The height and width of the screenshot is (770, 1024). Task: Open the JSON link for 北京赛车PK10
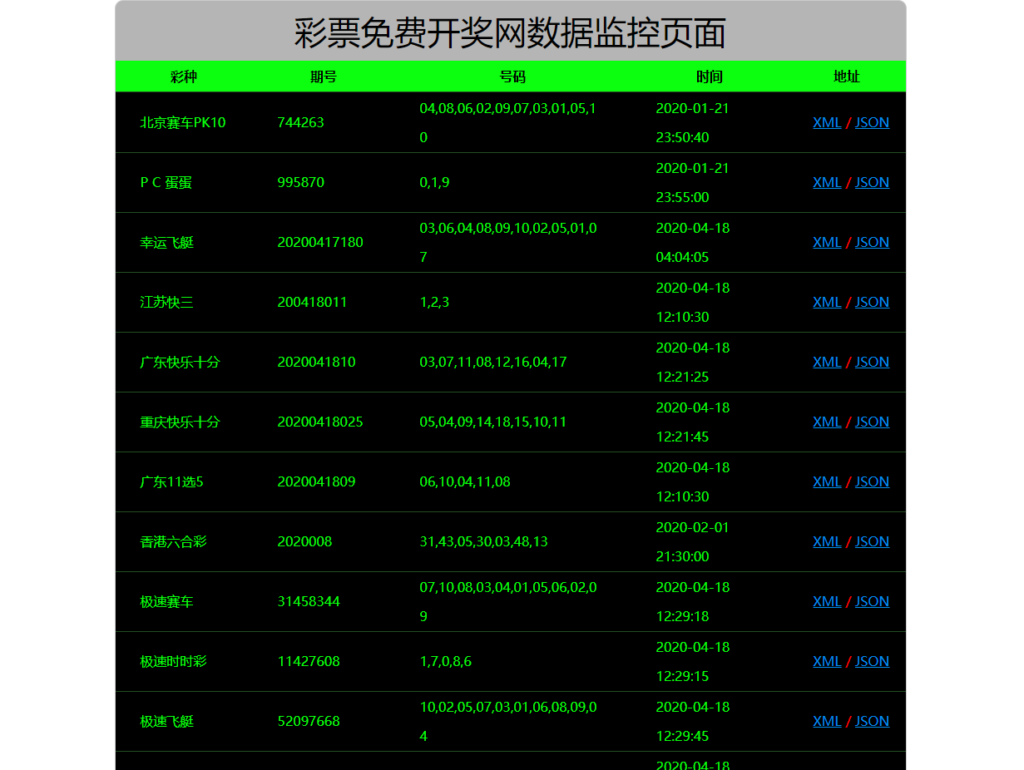pyautogui.click(x=871, y=122)
